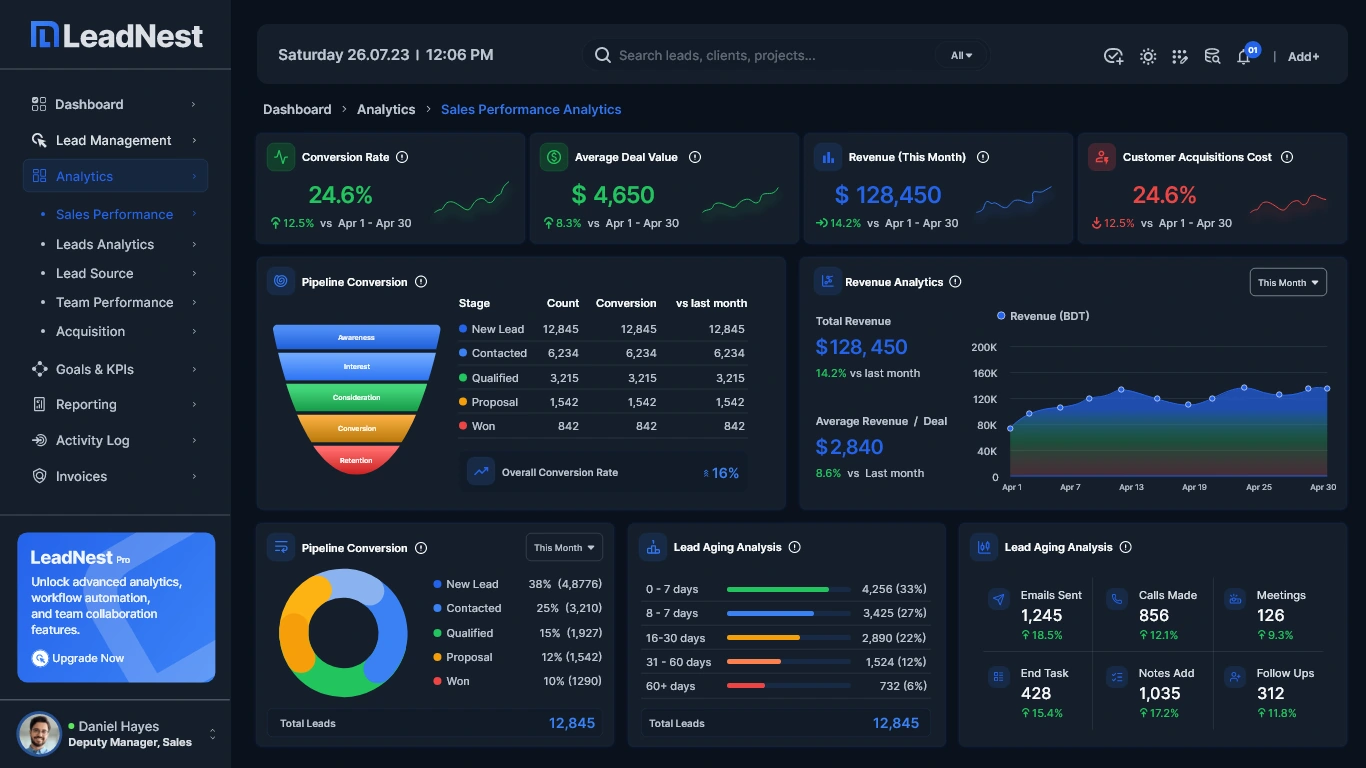
Task: Click the Meetings icon
Action: click(1235, 599)
